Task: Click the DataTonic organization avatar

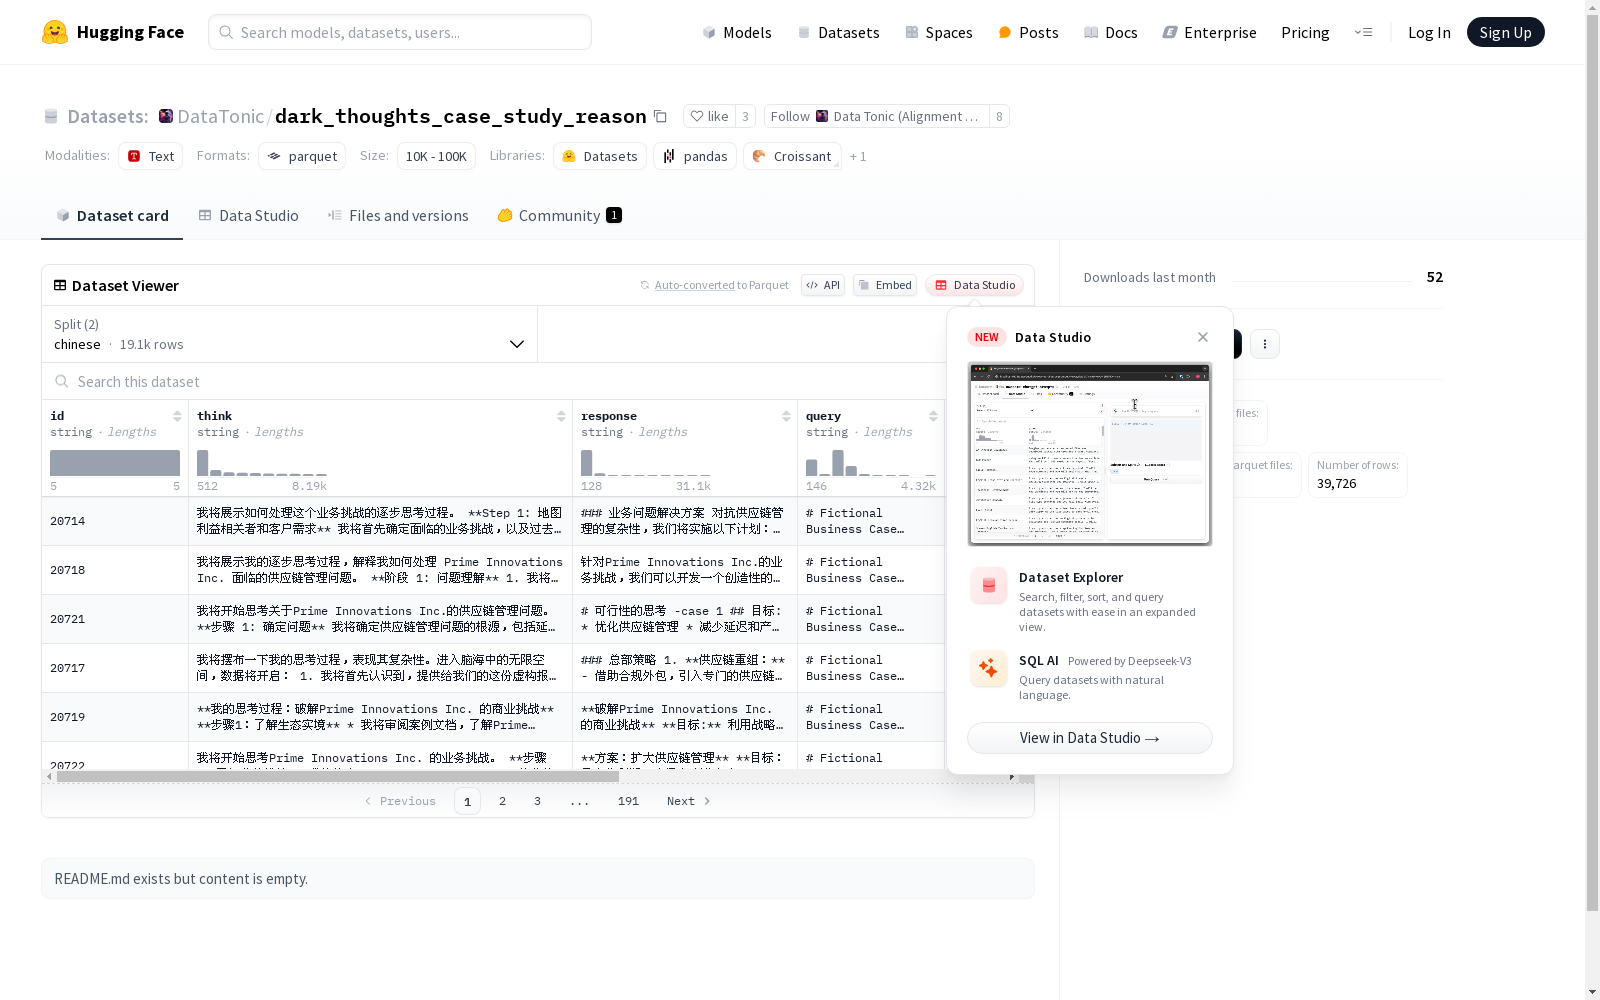Action: 166,116
